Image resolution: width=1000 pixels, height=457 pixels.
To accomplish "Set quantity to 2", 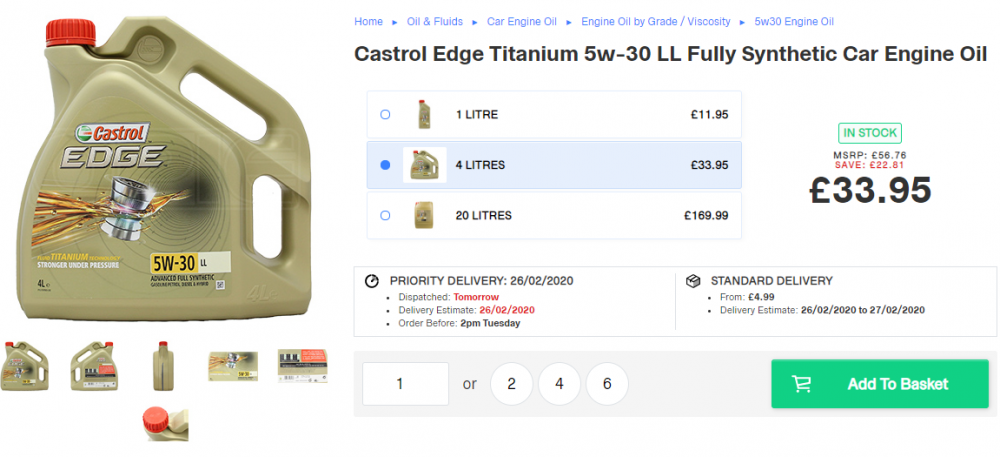I will point(511,384).
